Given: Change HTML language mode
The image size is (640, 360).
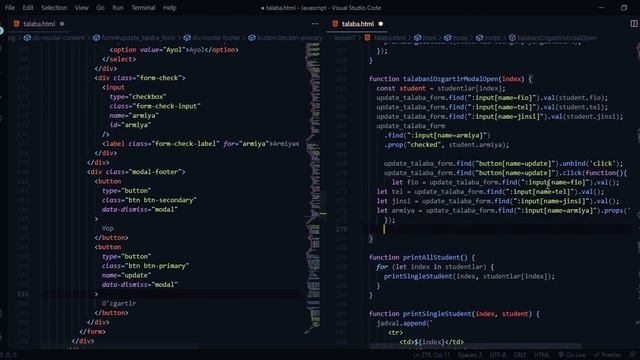Looking at the screenshot, I should (x=542, y=355).
